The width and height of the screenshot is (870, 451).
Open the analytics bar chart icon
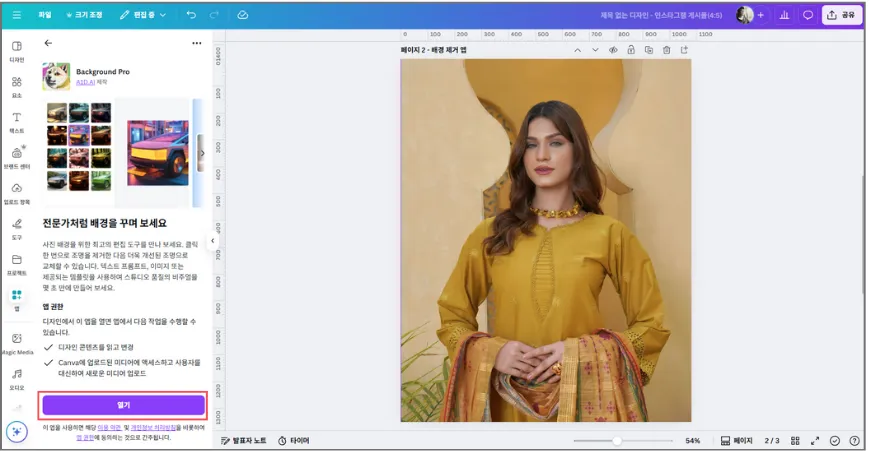click(784, 15)
